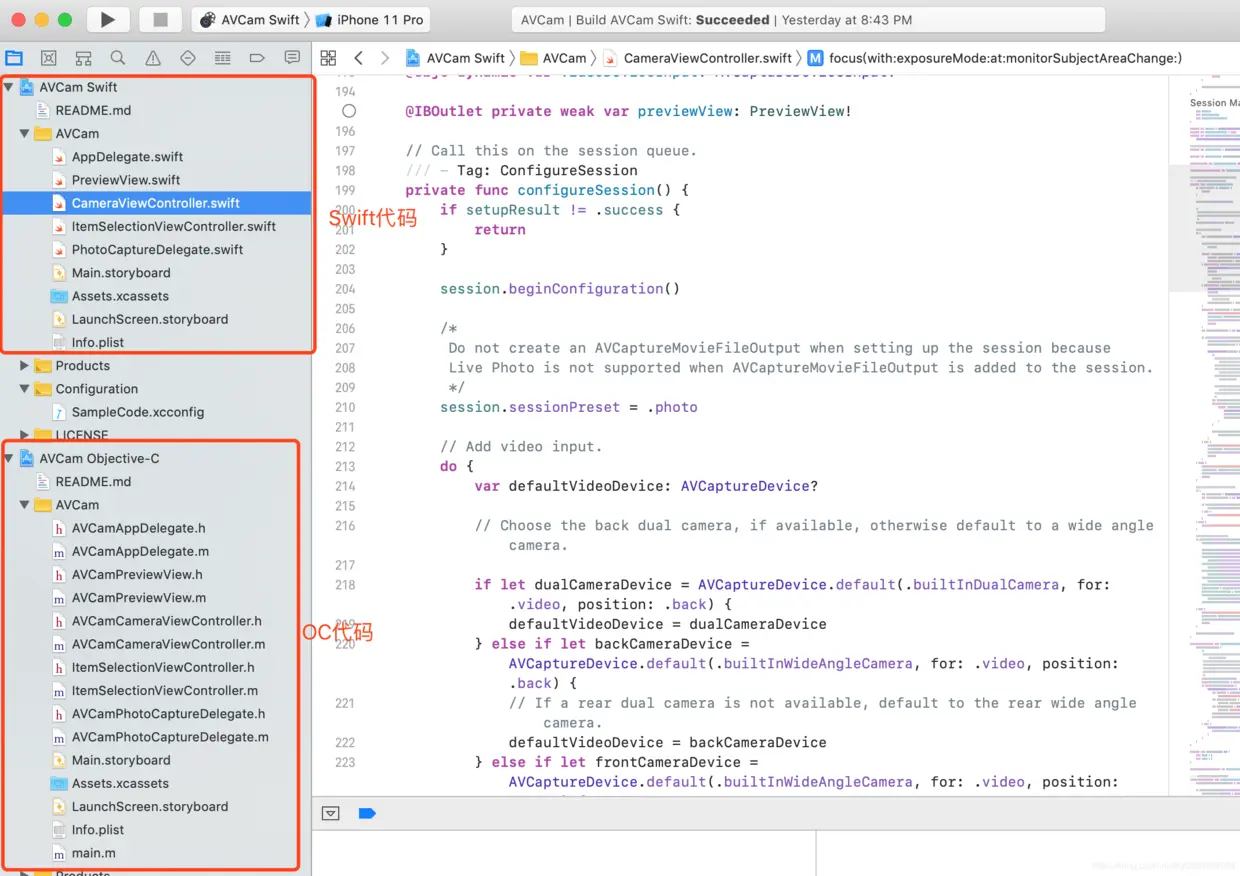Show the Project navigator

[14, 58]
